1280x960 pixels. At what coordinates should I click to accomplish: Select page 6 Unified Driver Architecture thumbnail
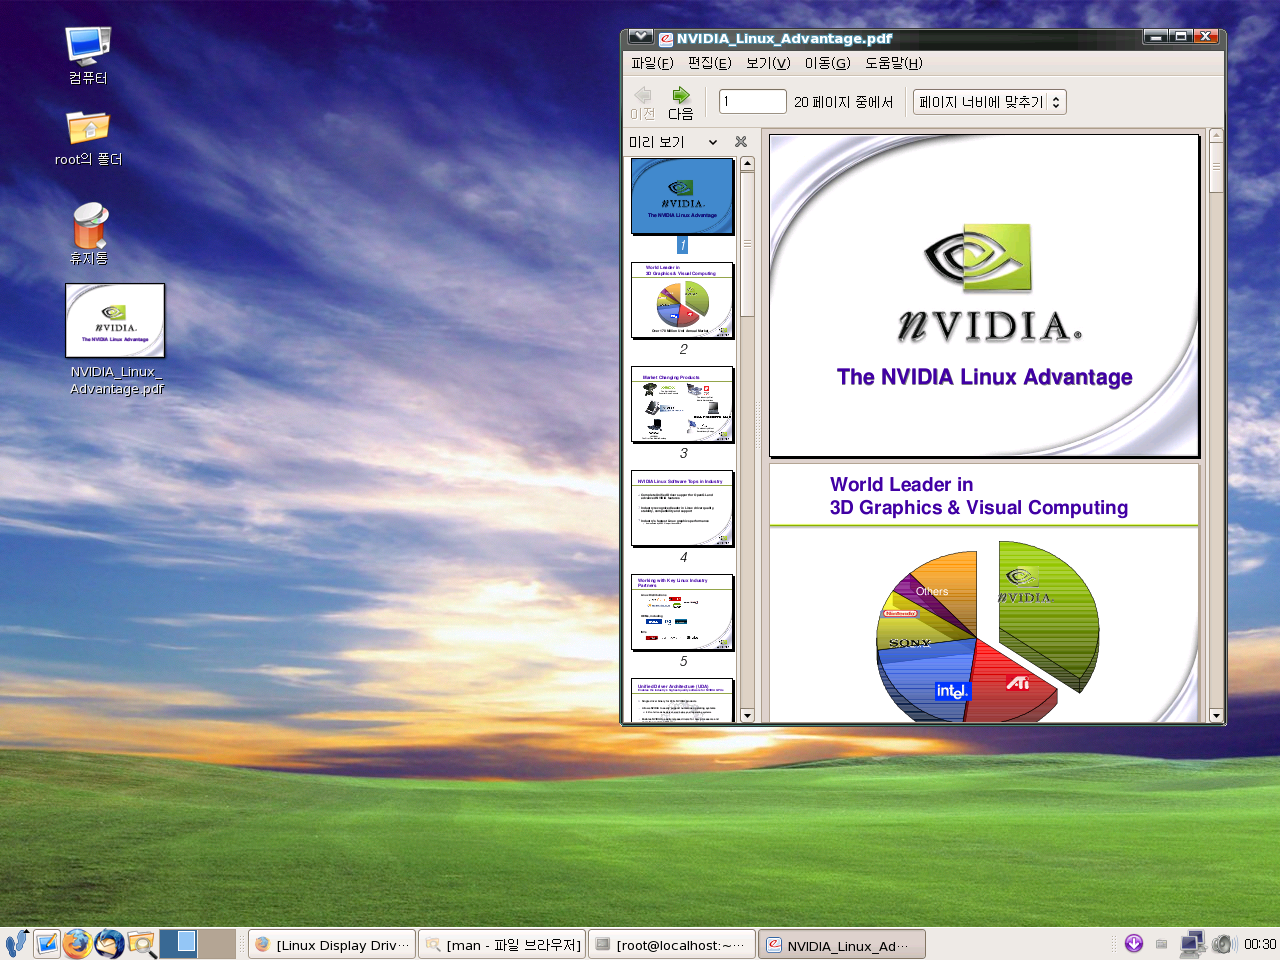(683, 700)
